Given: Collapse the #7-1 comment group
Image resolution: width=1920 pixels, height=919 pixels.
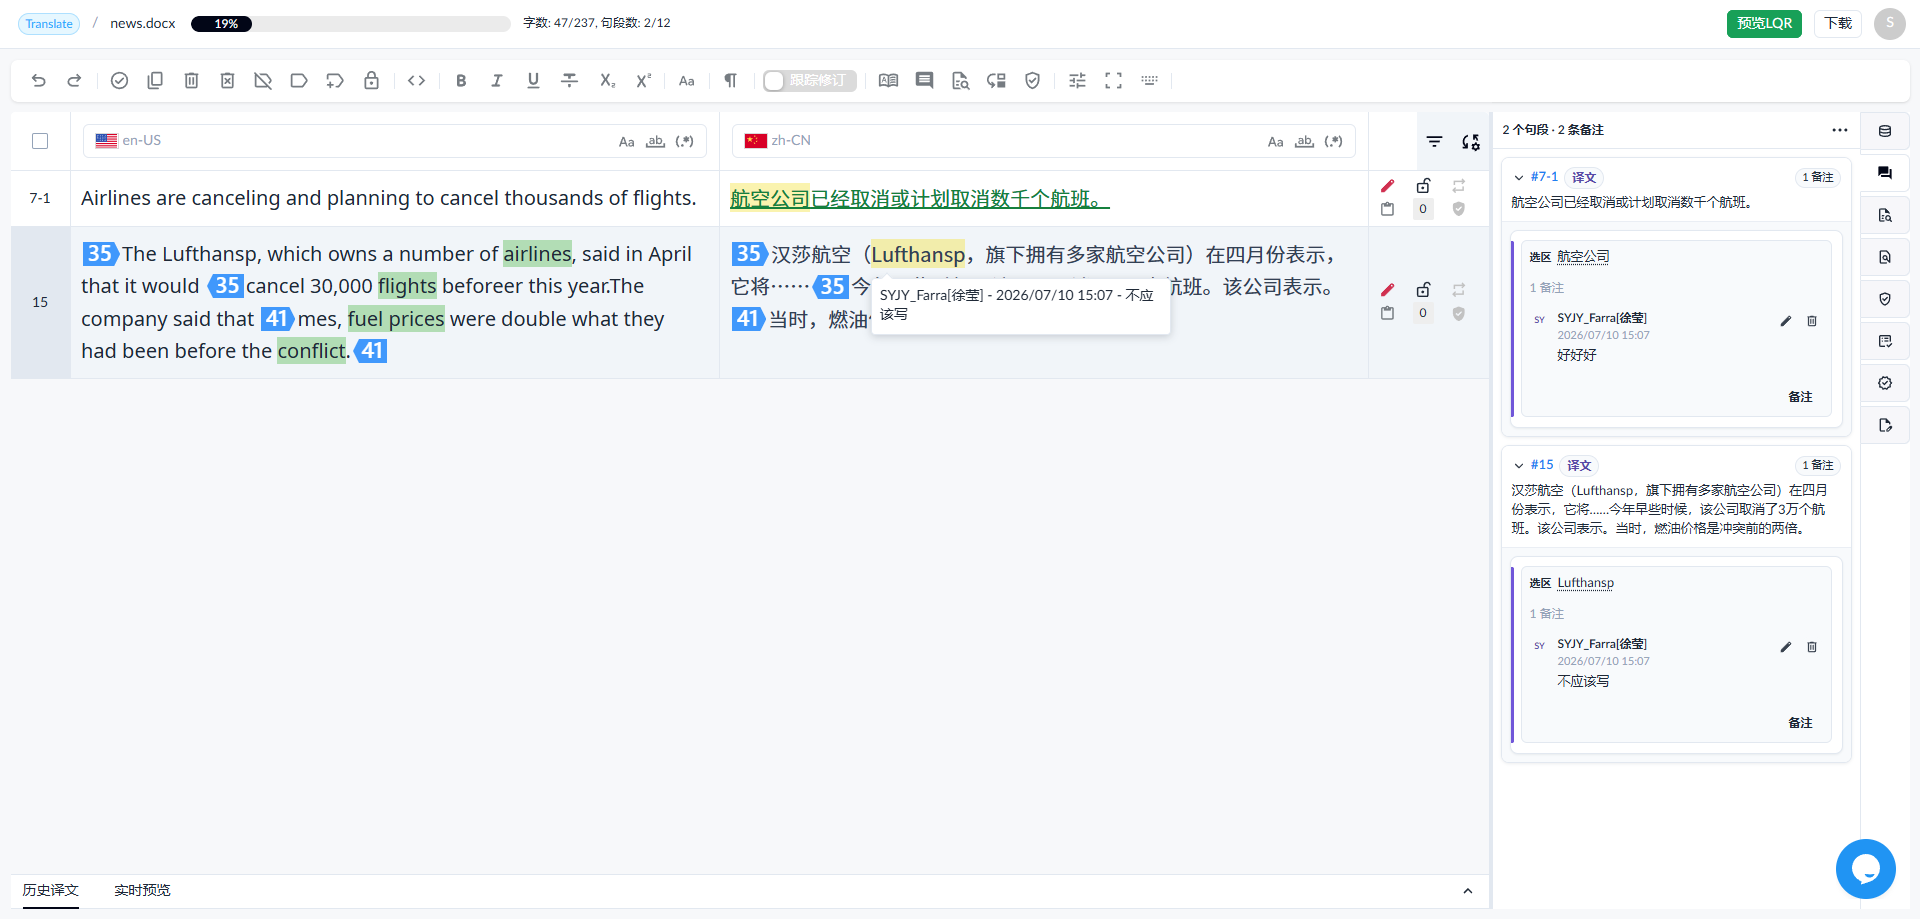Looking at the screenshot, I should coord(1519,178).
